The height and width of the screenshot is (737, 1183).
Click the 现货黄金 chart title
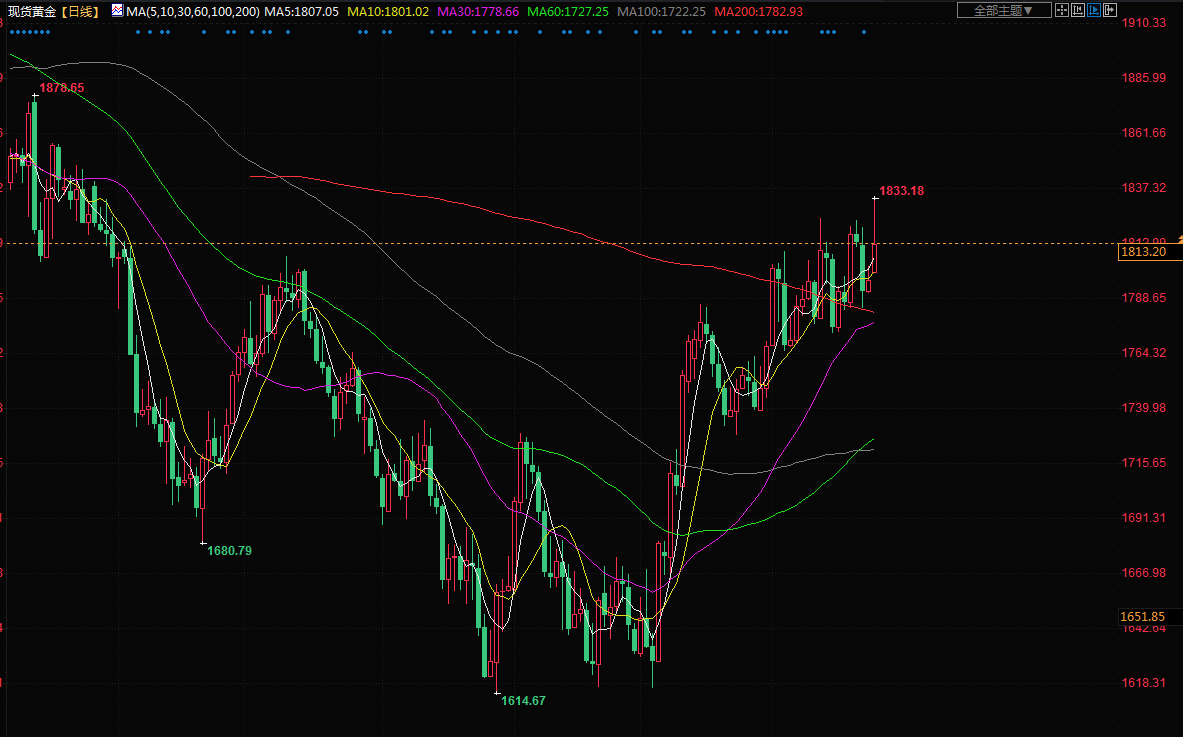click(30, 11)
